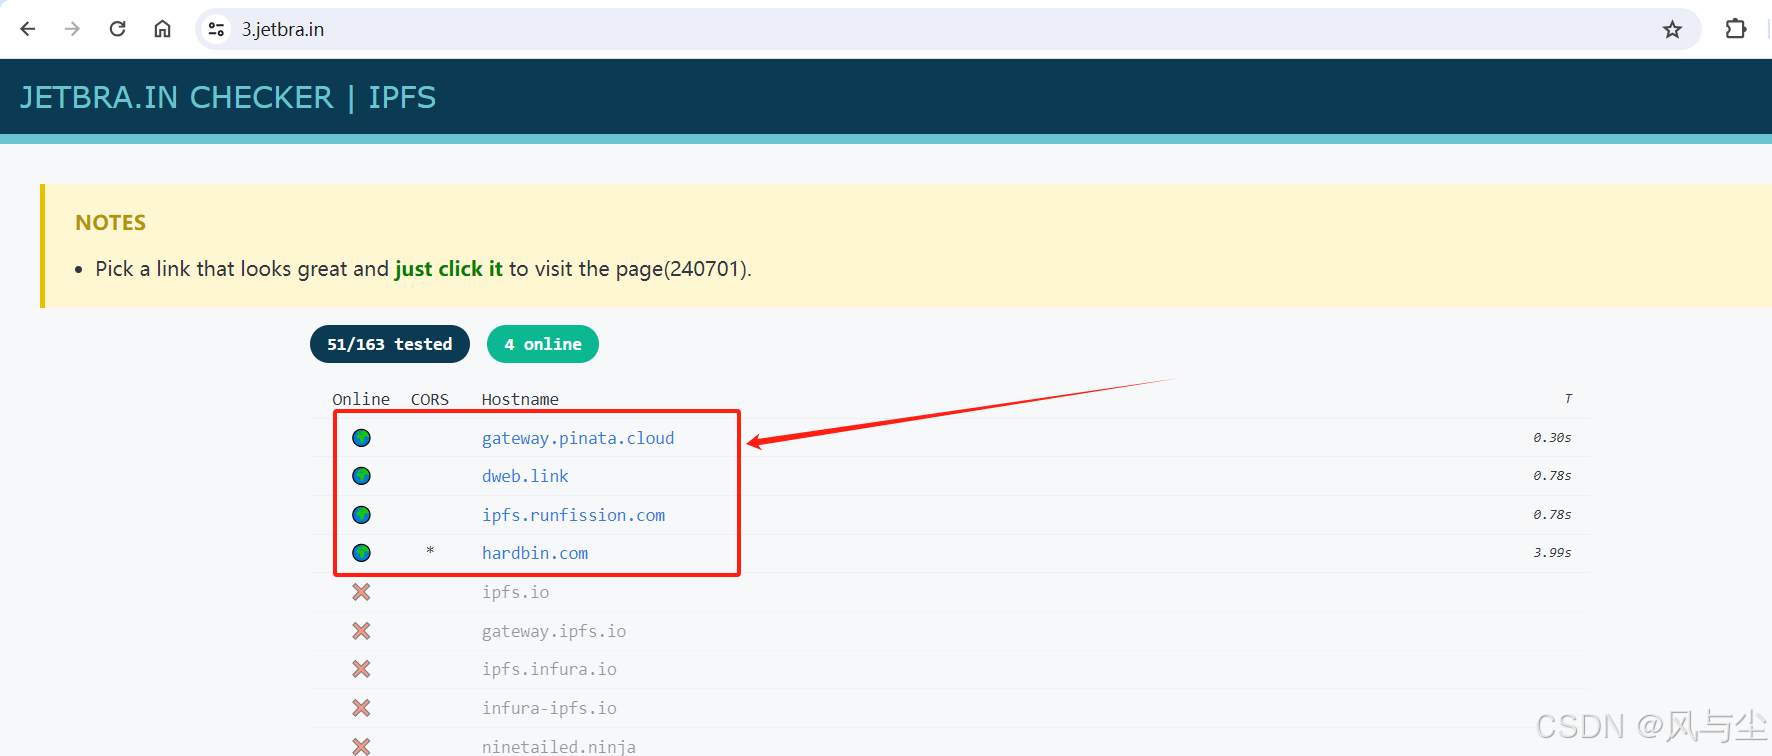Click the 'Online' column header
The image size is (1772, 756).
click(x=361, y=399)
